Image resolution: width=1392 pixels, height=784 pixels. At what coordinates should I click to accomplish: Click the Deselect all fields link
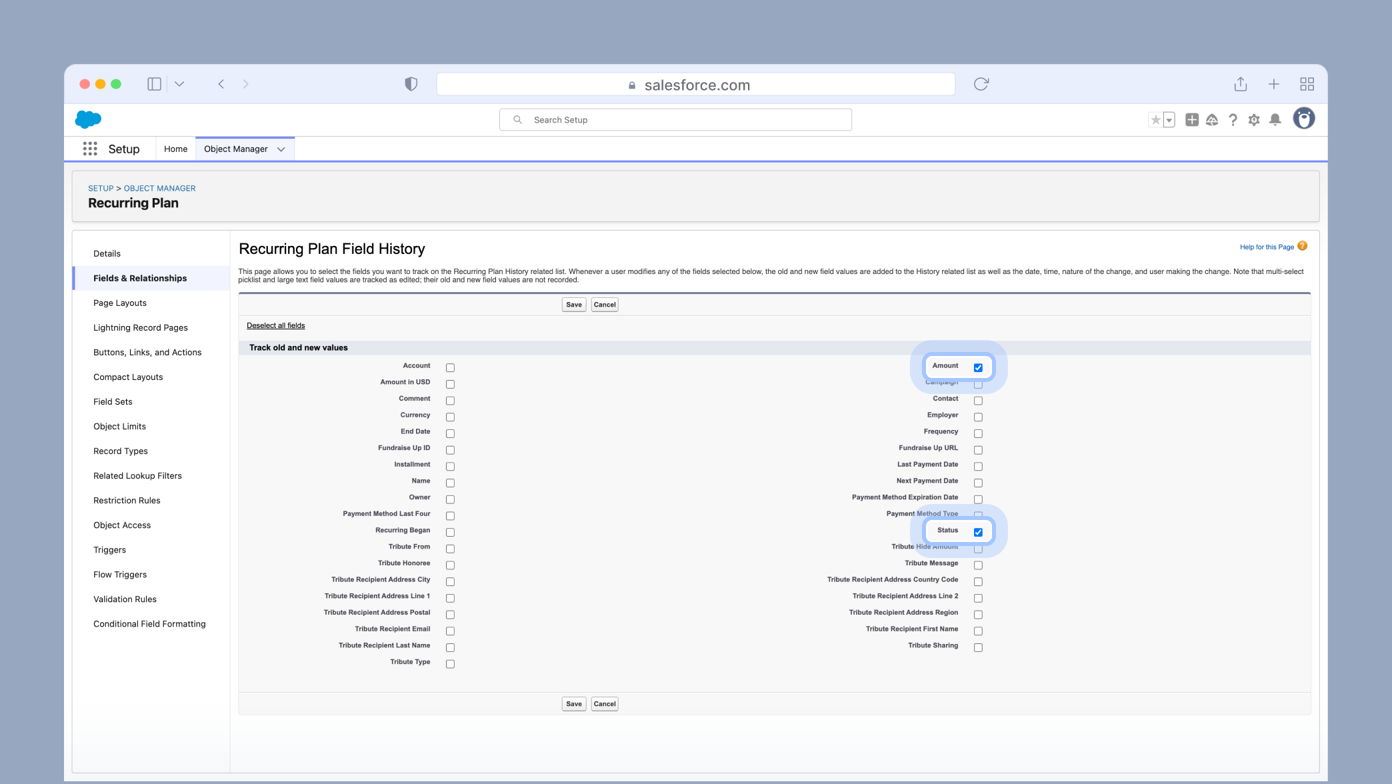[275, 325]
